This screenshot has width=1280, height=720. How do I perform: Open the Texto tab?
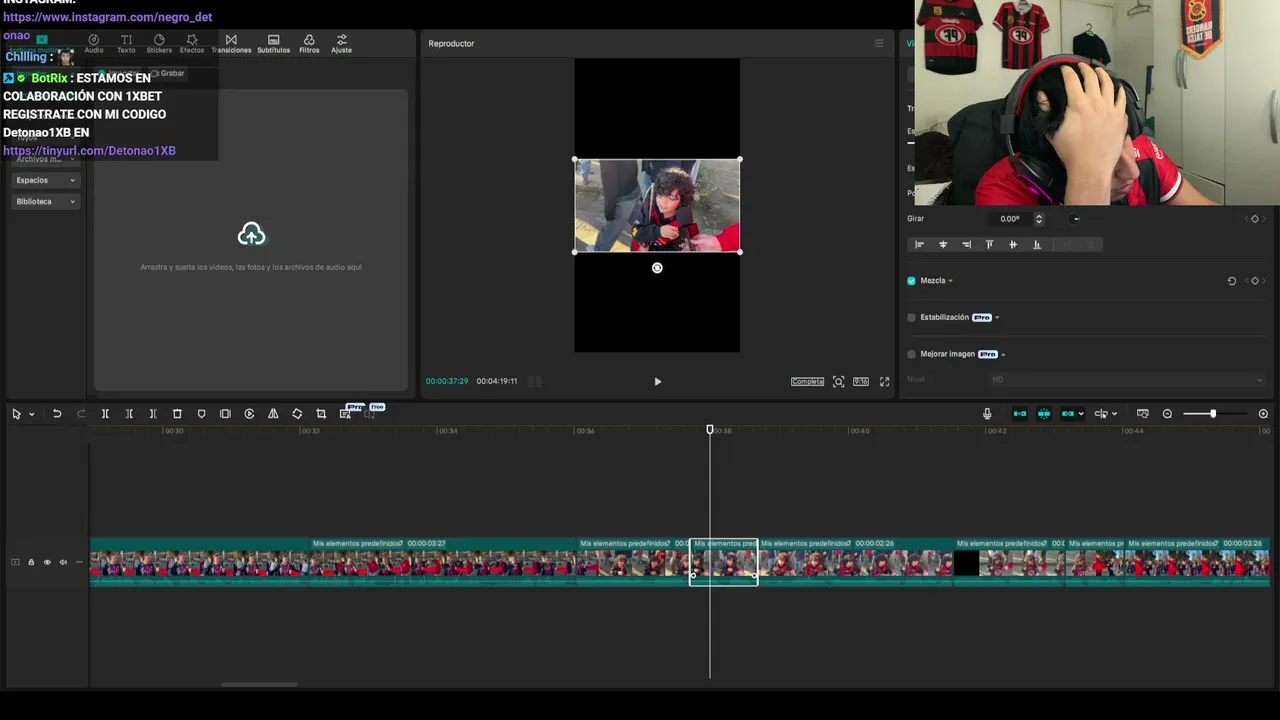[126, 44]
